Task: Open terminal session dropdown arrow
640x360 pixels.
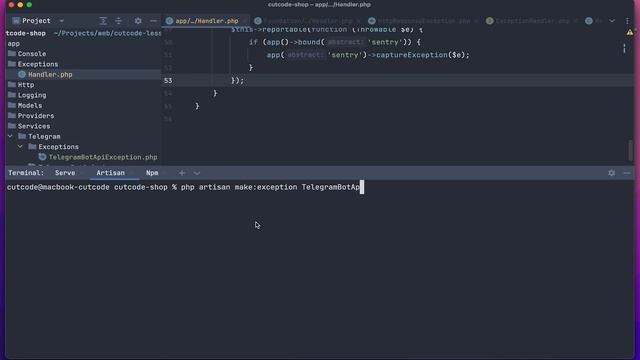Action: 197,173
